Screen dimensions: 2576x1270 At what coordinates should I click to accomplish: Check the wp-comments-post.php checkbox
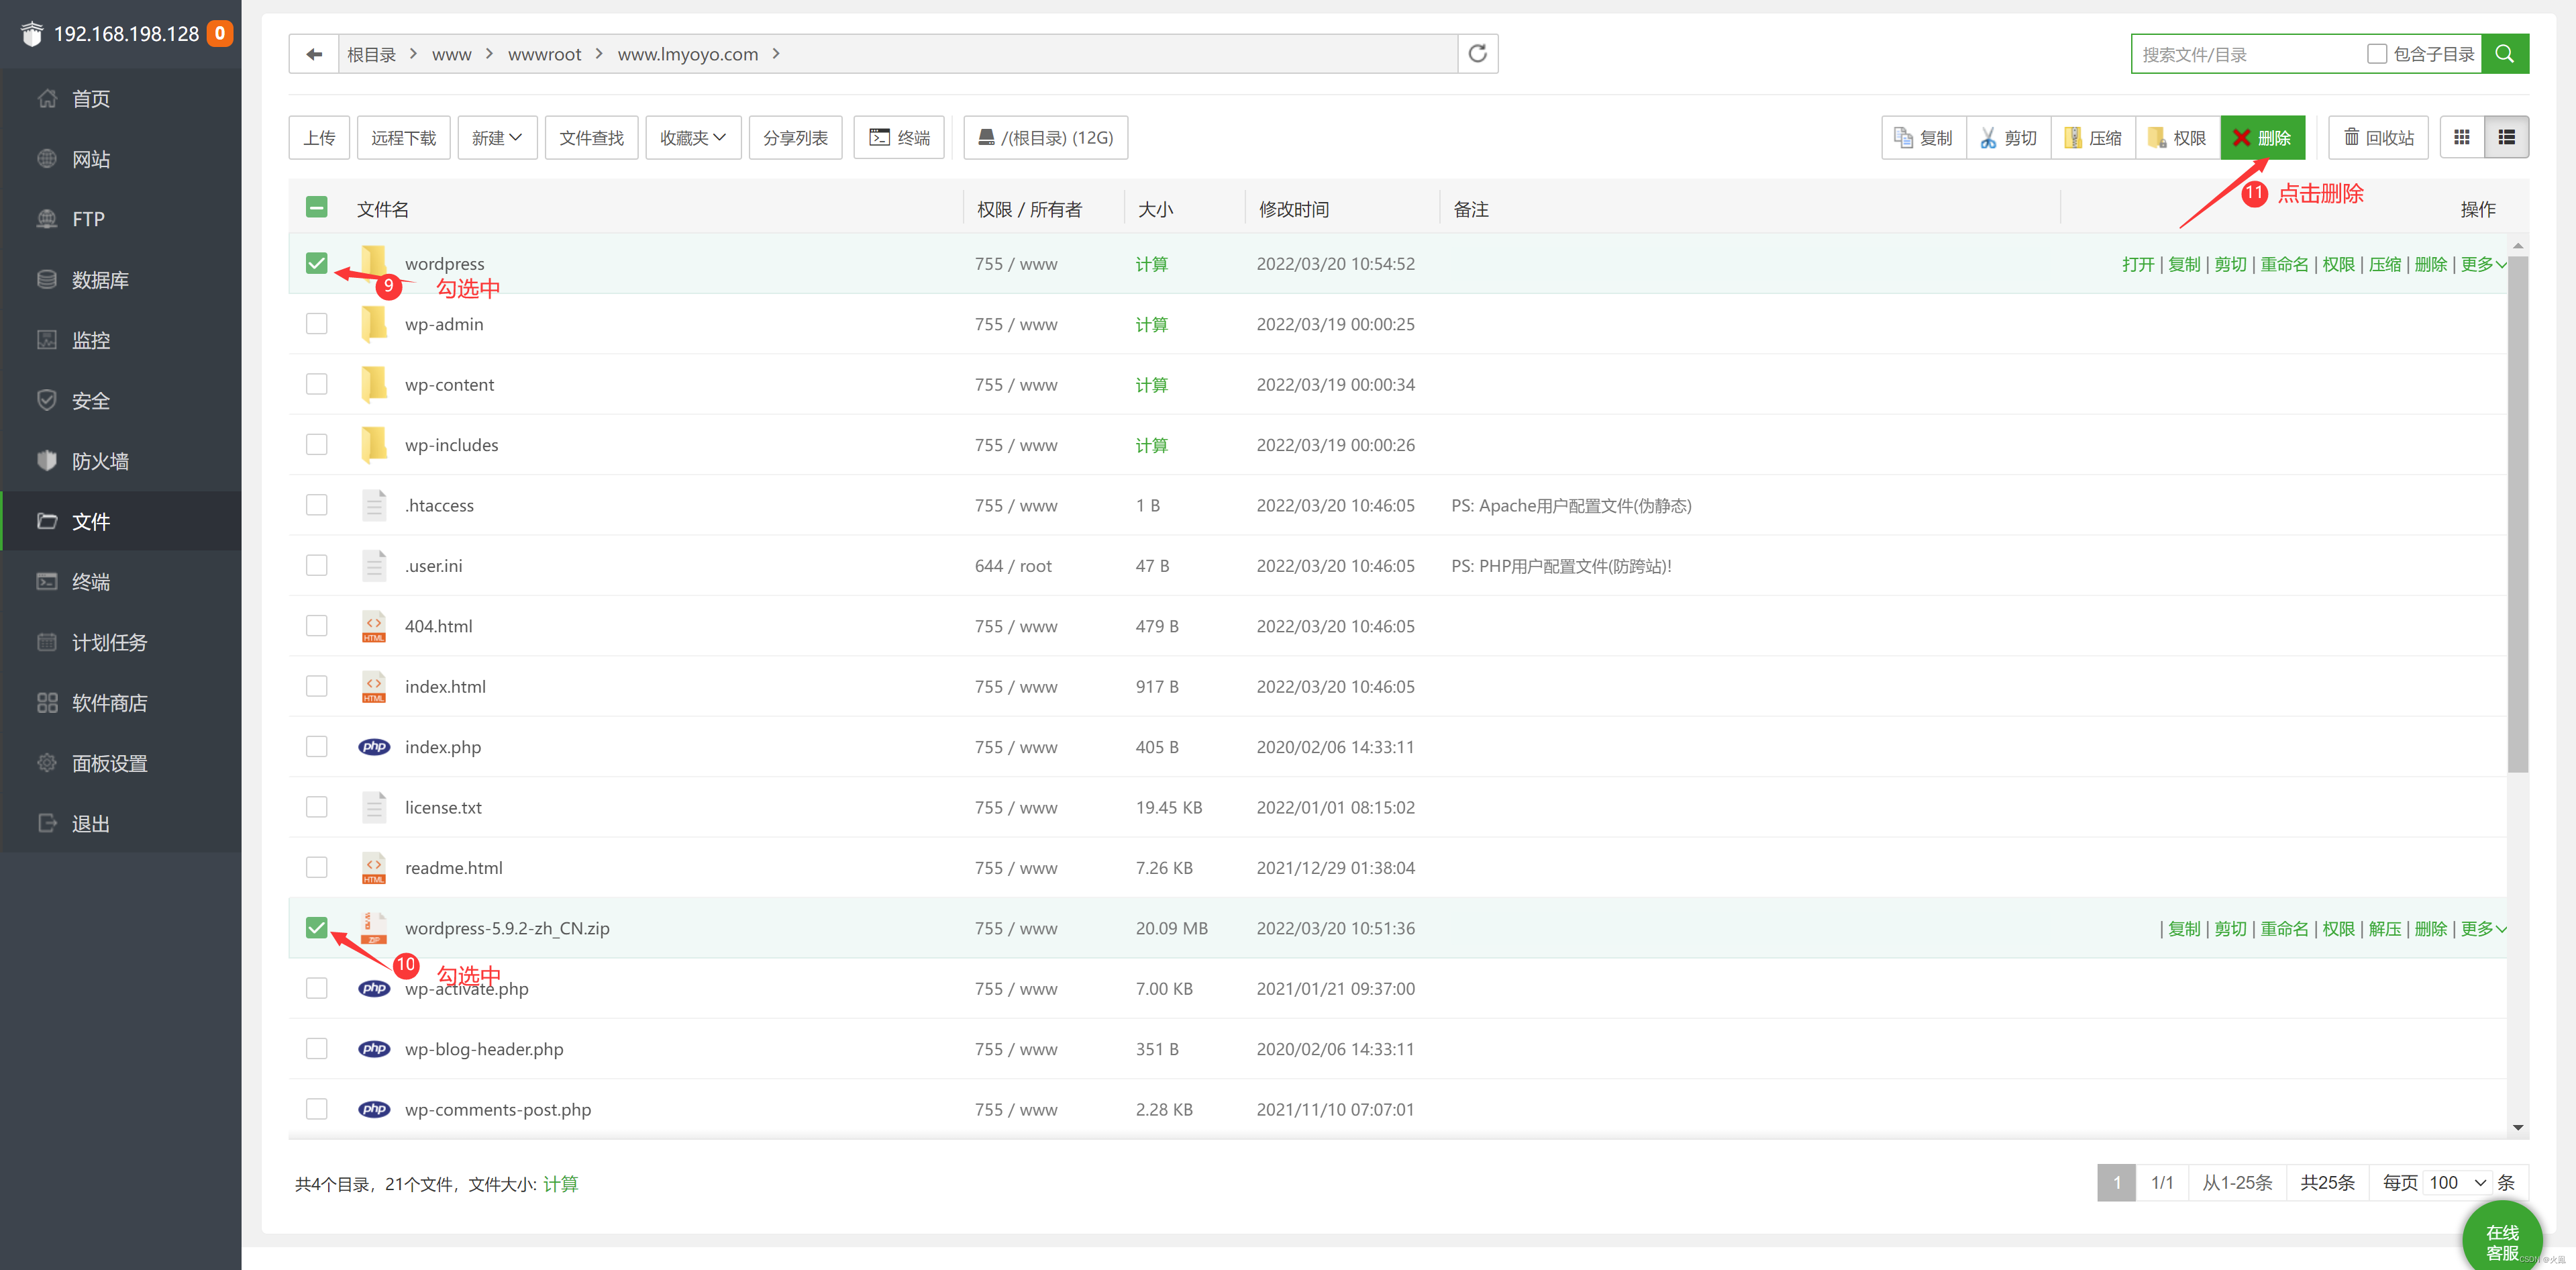pyautogui.click(x=316, y=1109)
